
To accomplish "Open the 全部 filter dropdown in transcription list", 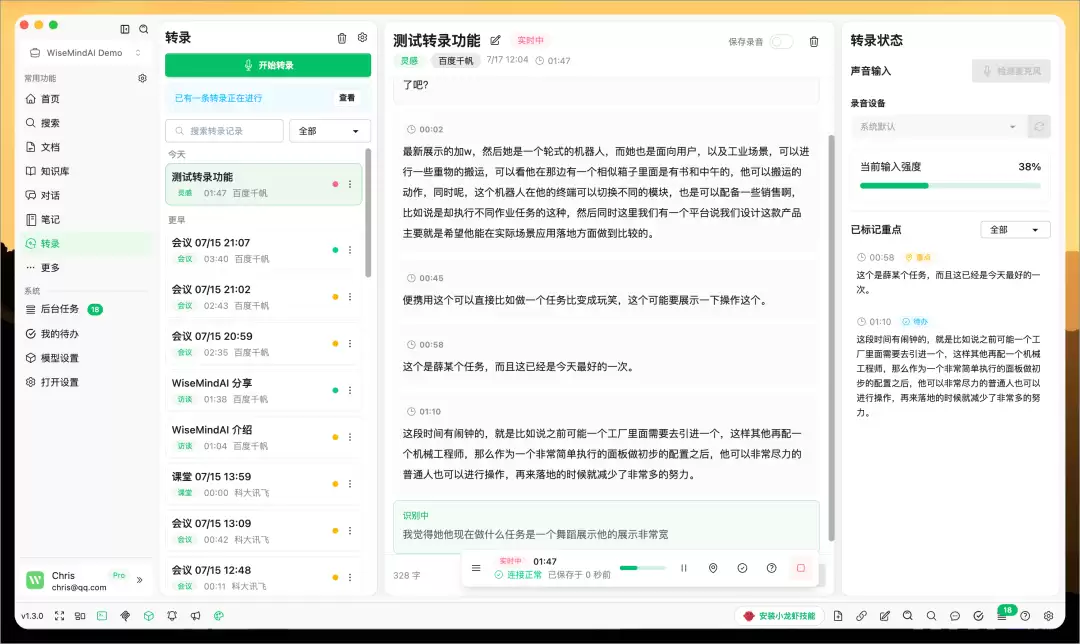I will point(329,131).
